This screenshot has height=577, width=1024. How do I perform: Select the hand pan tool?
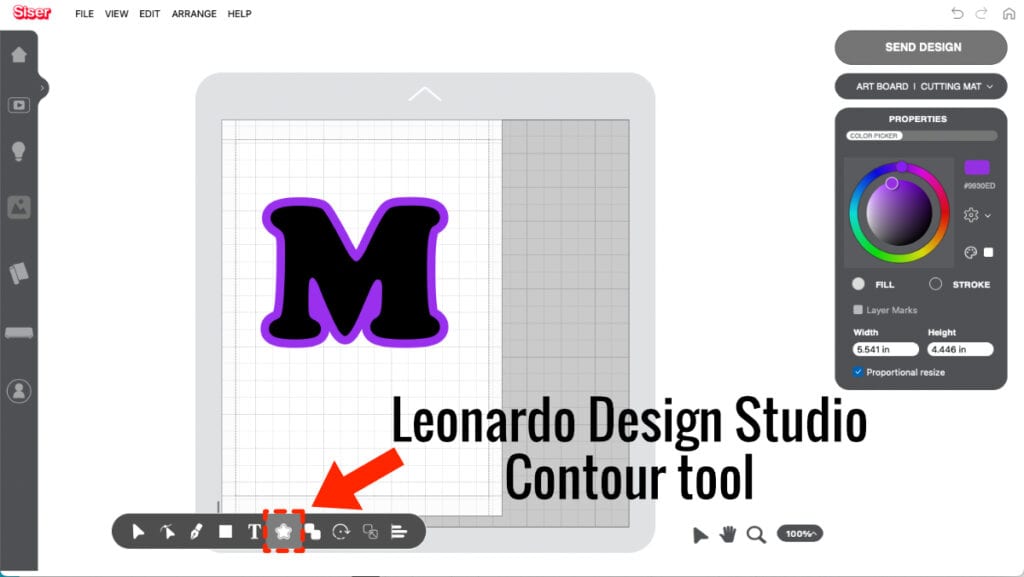tap(728, 534)
